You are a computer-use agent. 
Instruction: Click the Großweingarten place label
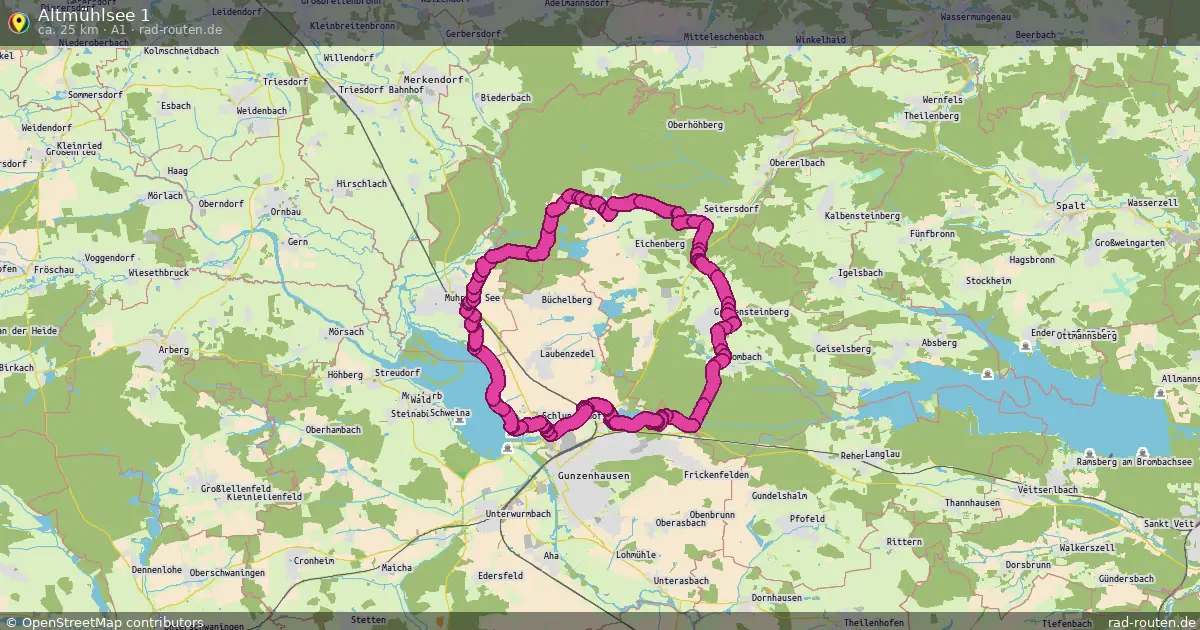pyautogui.click(x=1130, y=243)
